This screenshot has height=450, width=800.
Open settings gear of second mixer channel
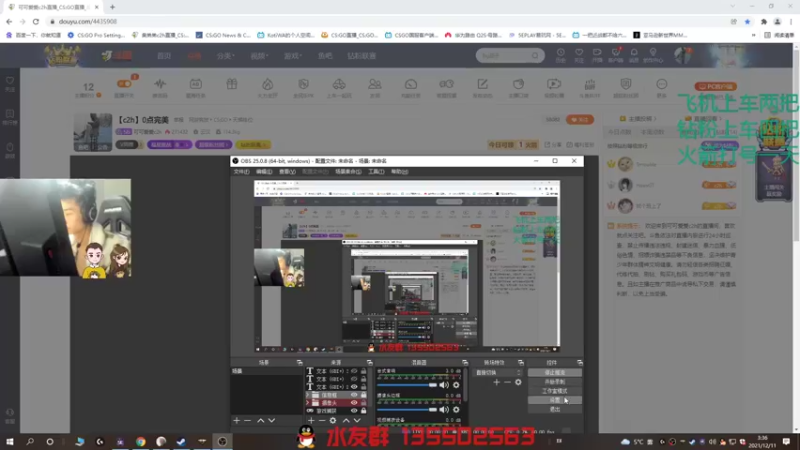coord(456,409)
